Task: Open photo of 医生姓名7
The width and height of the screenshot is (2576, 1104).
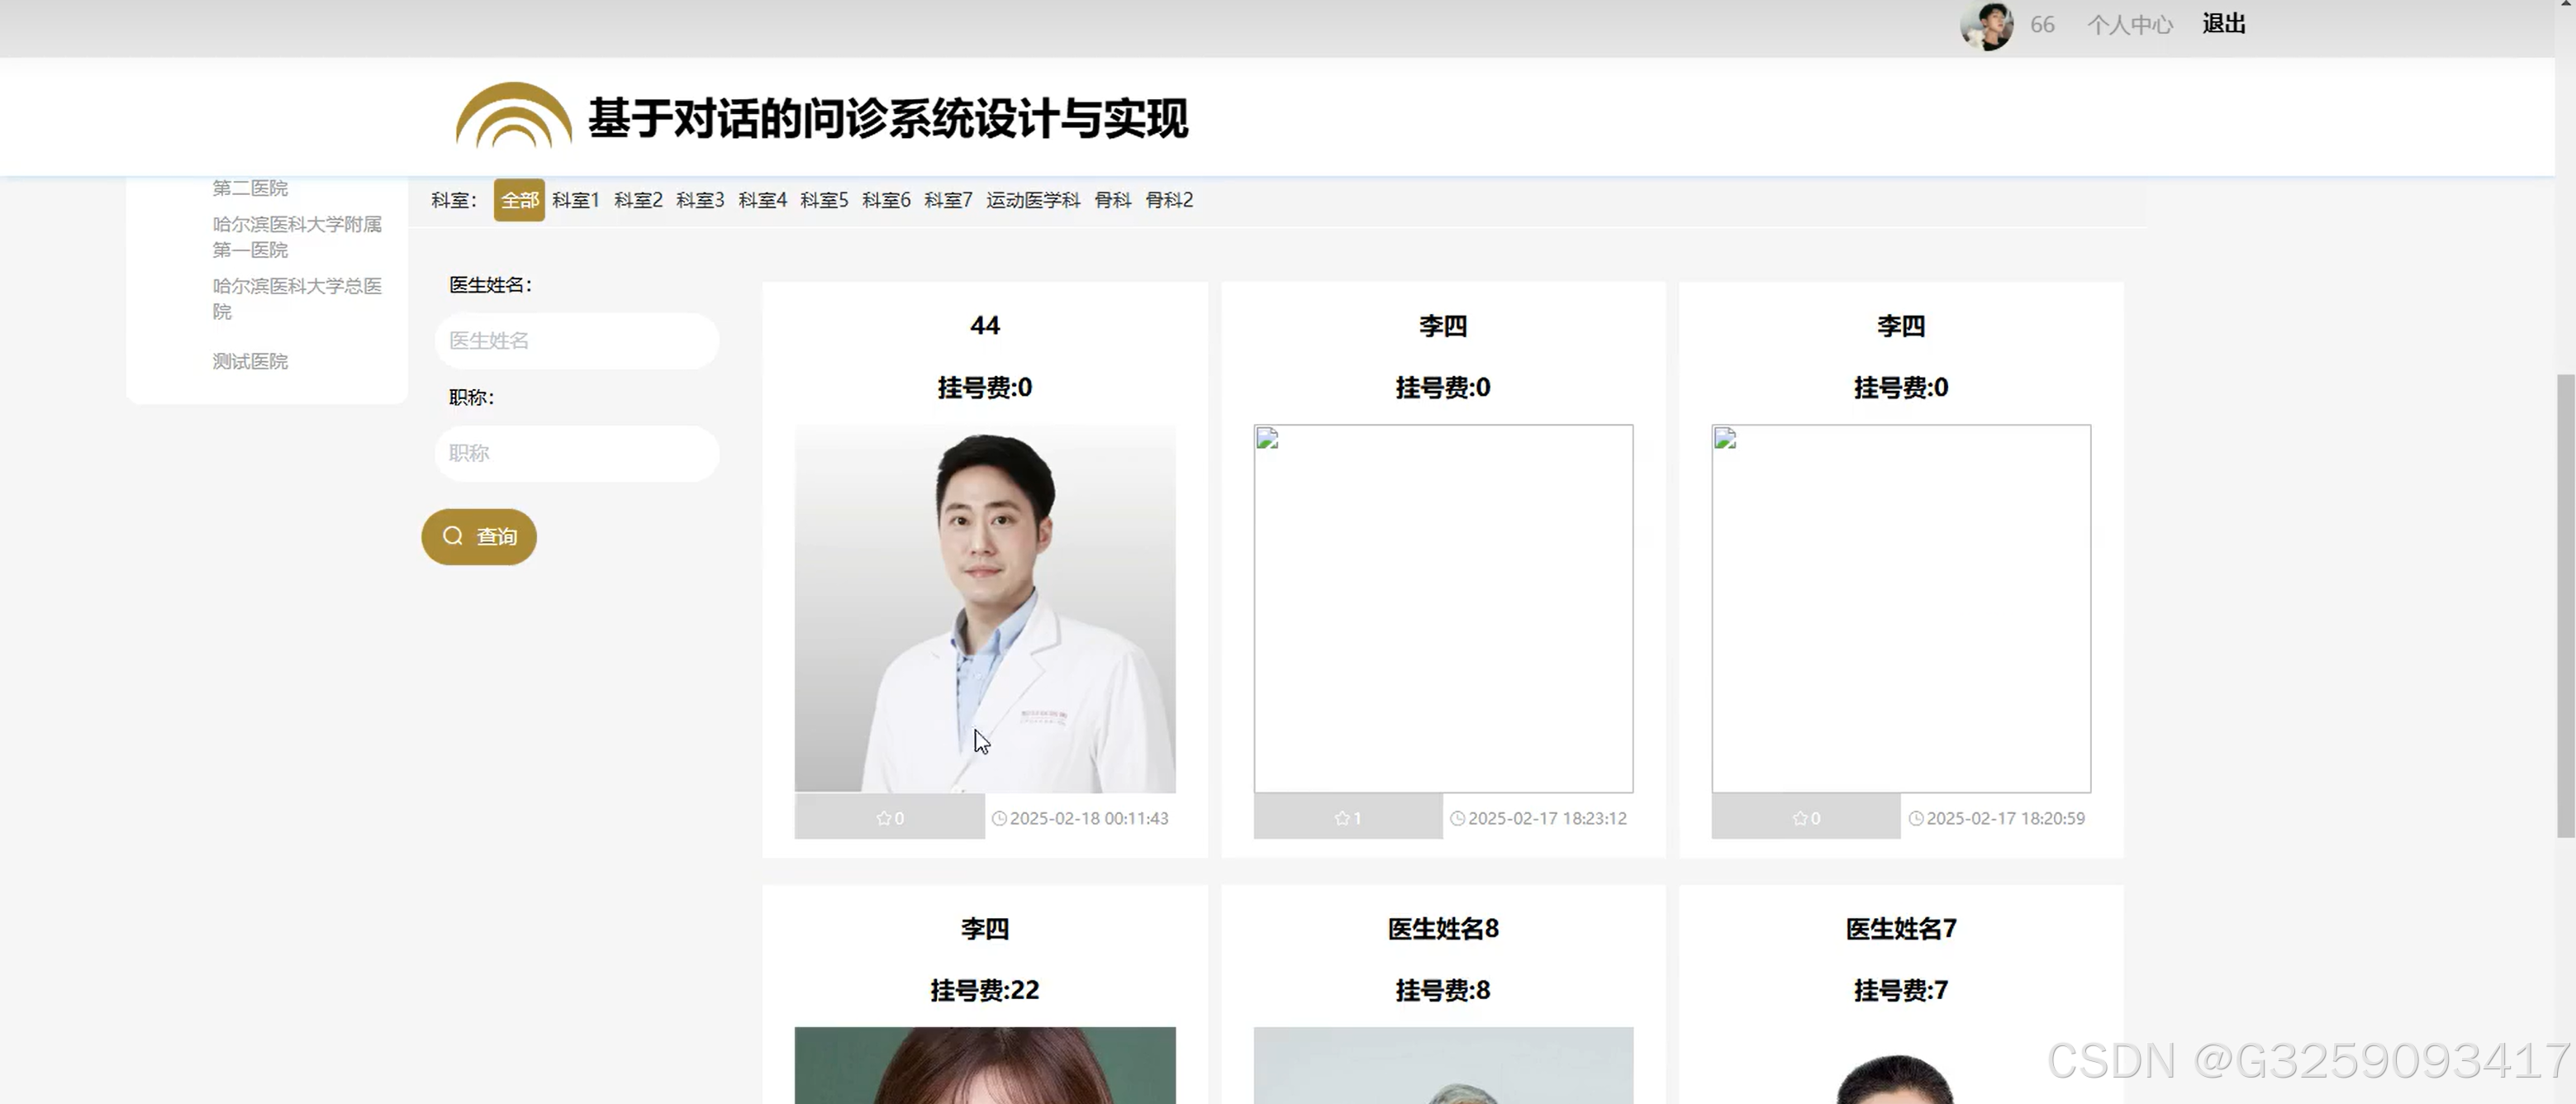Action: pos(1901,1065)
